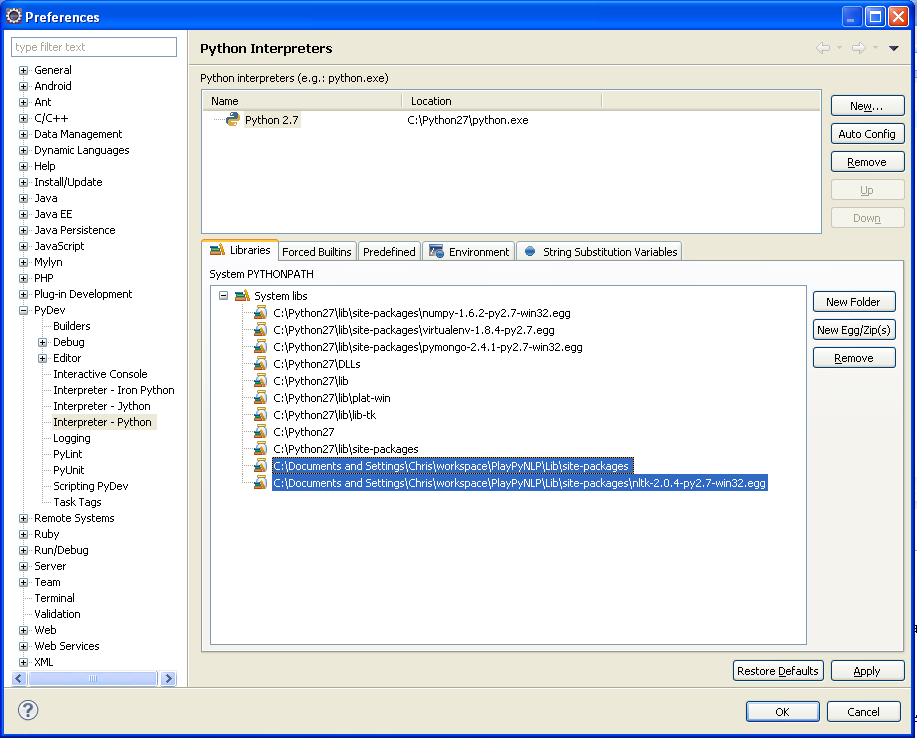Click the back navigation arrow icon
The height and width of the screenshot is (738, 917).
tap(823, 48)
